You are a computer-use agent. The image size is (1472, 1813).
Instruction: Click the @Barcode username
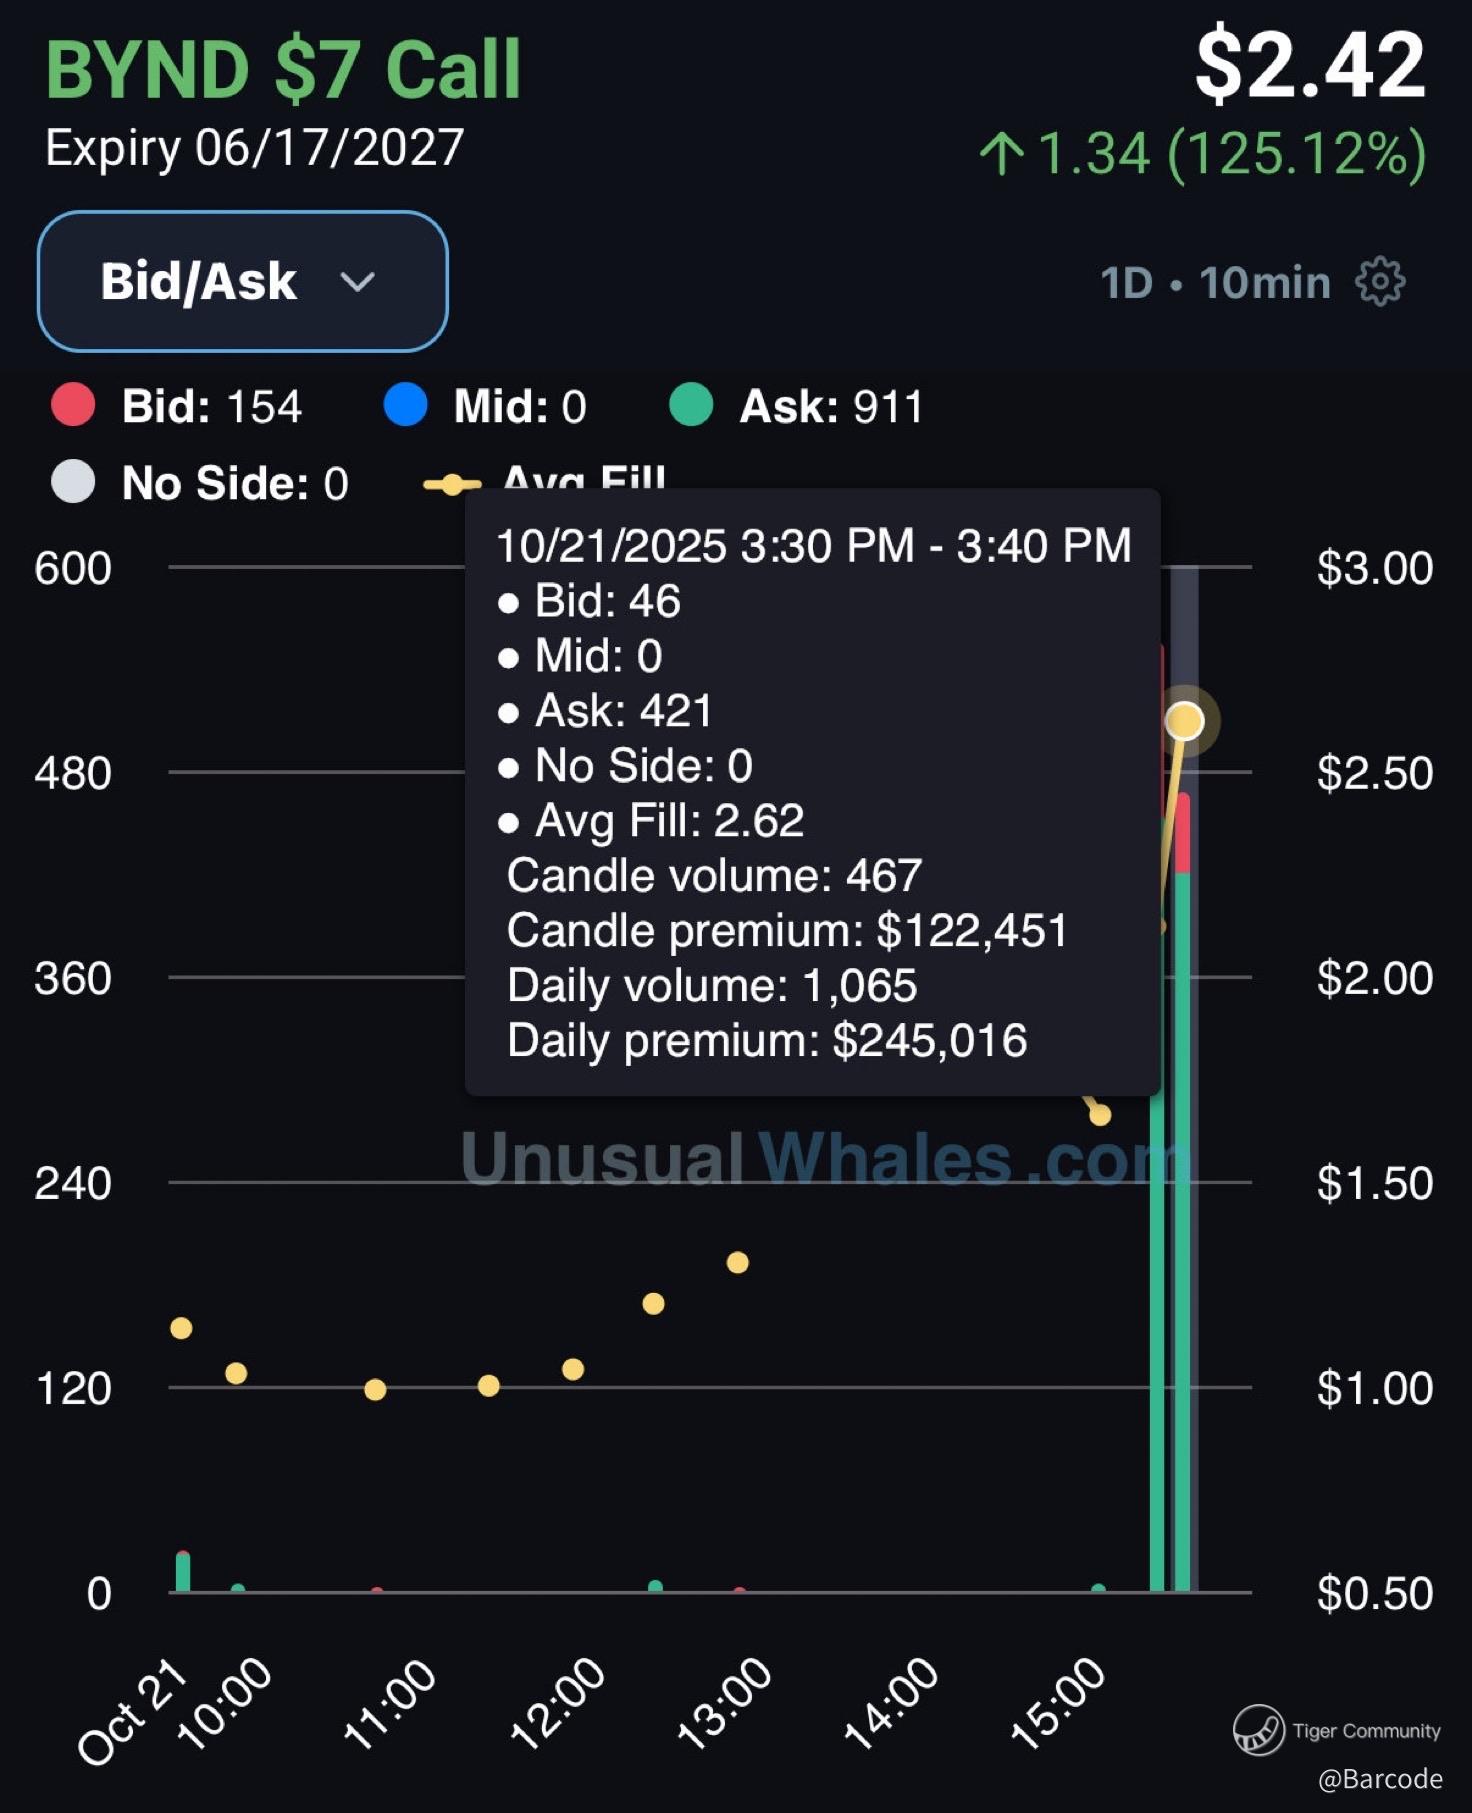1379,1779
